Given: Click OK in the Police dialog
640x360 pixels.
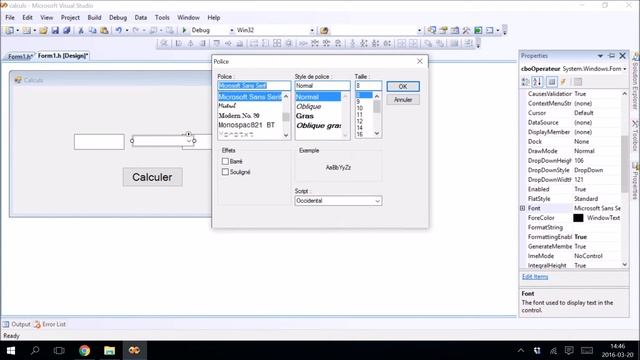Looking at the screenshot, I should point(403,87).
